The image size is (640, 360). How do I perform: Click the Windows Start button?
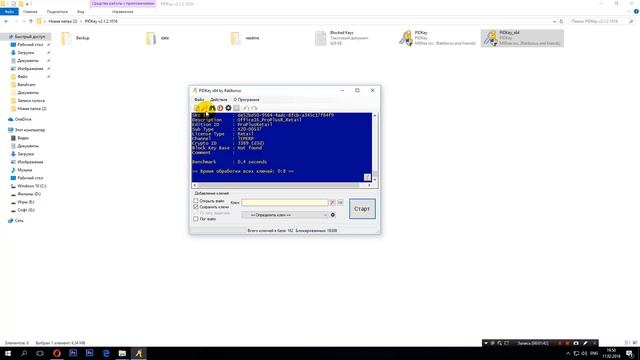pyautogui.click(x=8, y=353)
